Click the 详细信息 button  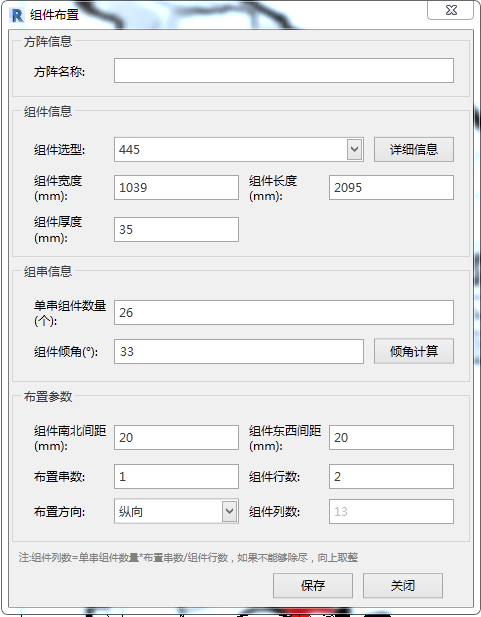point(414,150)
